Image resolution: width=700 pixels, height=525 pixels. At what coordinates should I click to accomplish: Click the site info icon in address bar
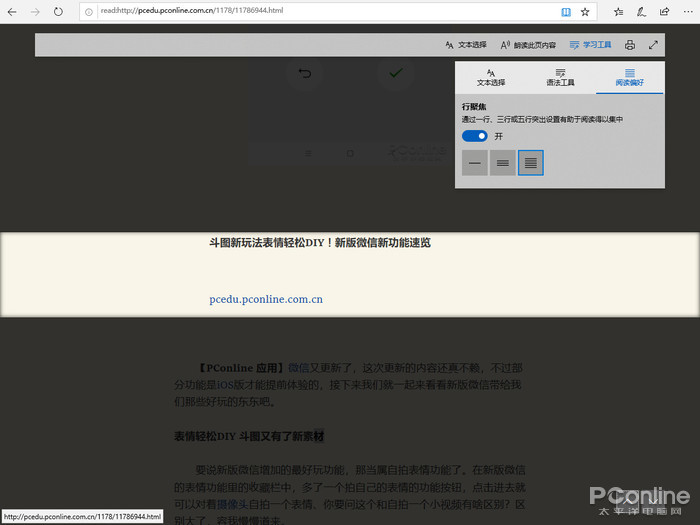(x=89, y=12)
